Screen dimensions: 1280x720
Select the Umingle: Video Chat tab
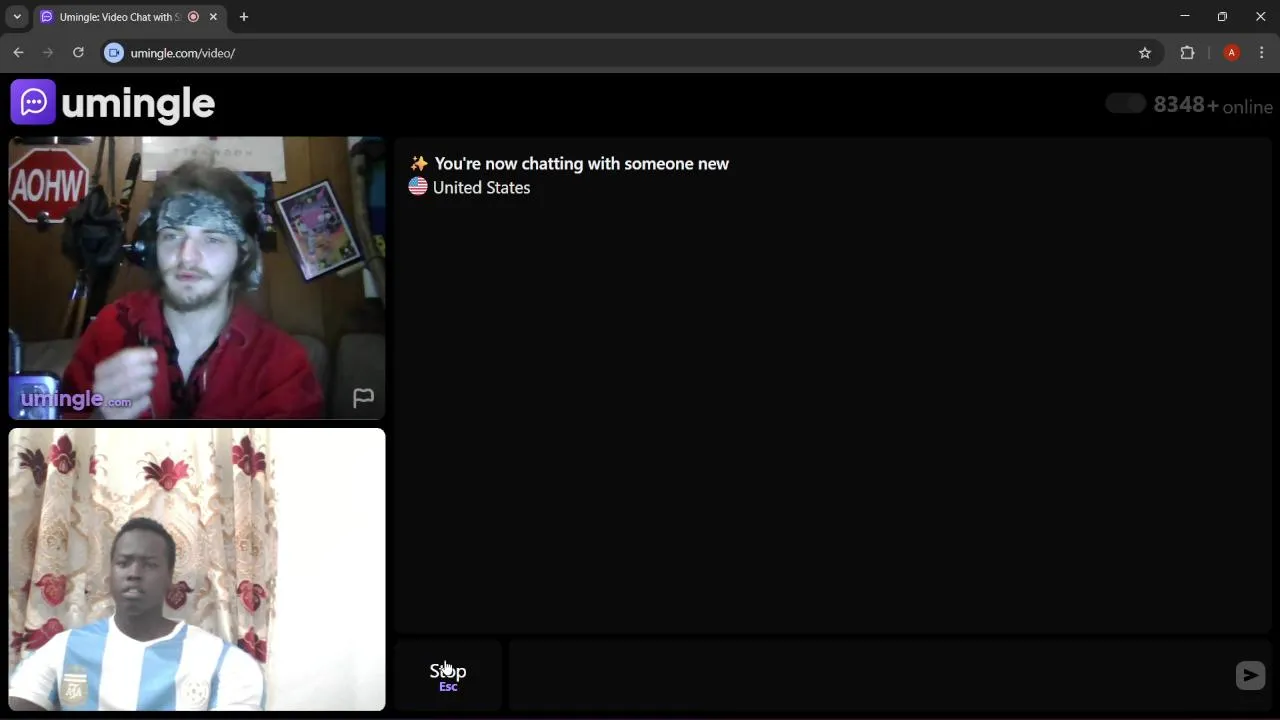pyautogui.click(x=129, y=17)
